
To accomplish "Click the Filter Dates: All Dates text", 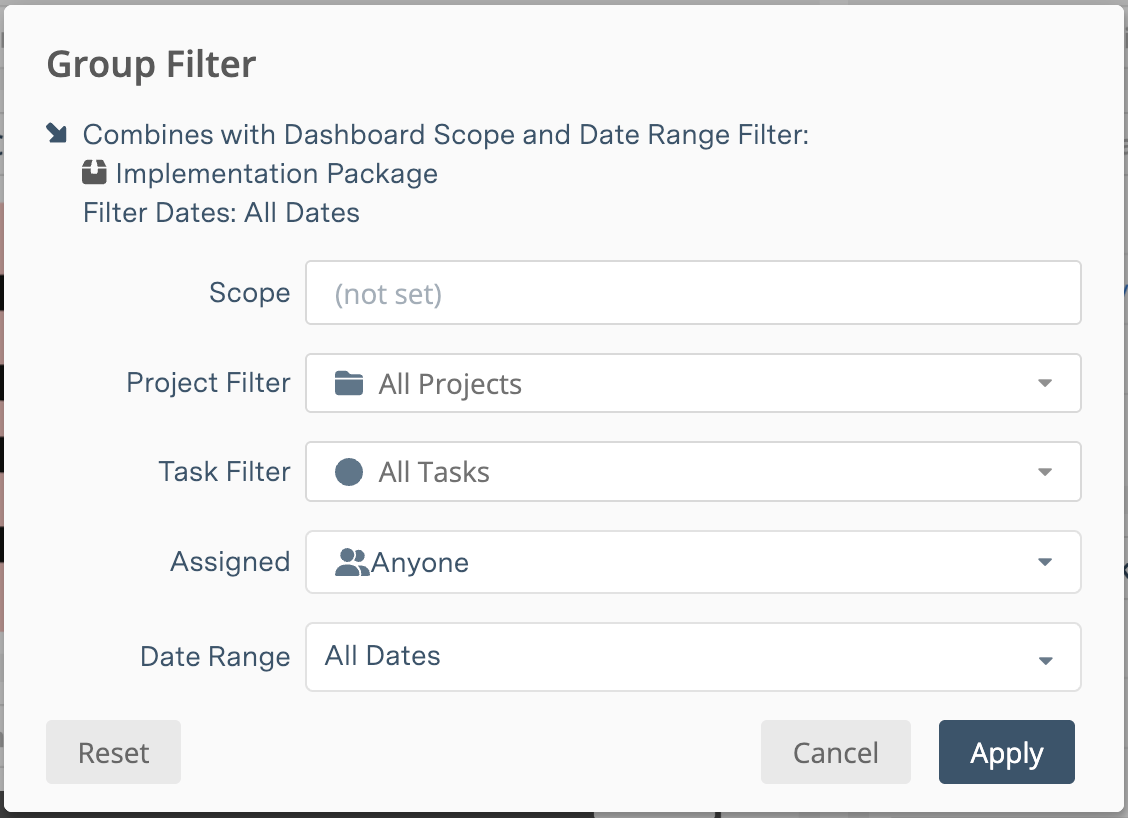I will pyautogui.click(x=221, y=212).
